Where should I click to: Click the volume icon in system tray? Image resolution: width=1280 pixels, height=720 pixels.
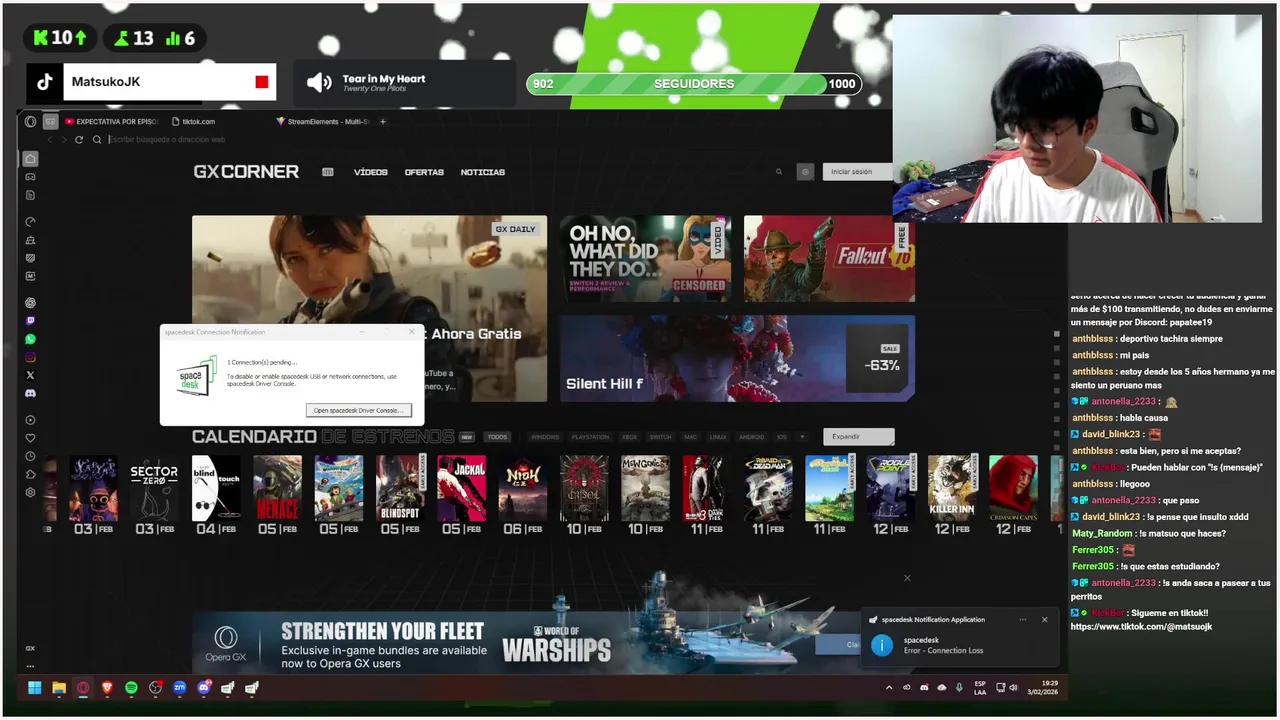click(1014, 688)
